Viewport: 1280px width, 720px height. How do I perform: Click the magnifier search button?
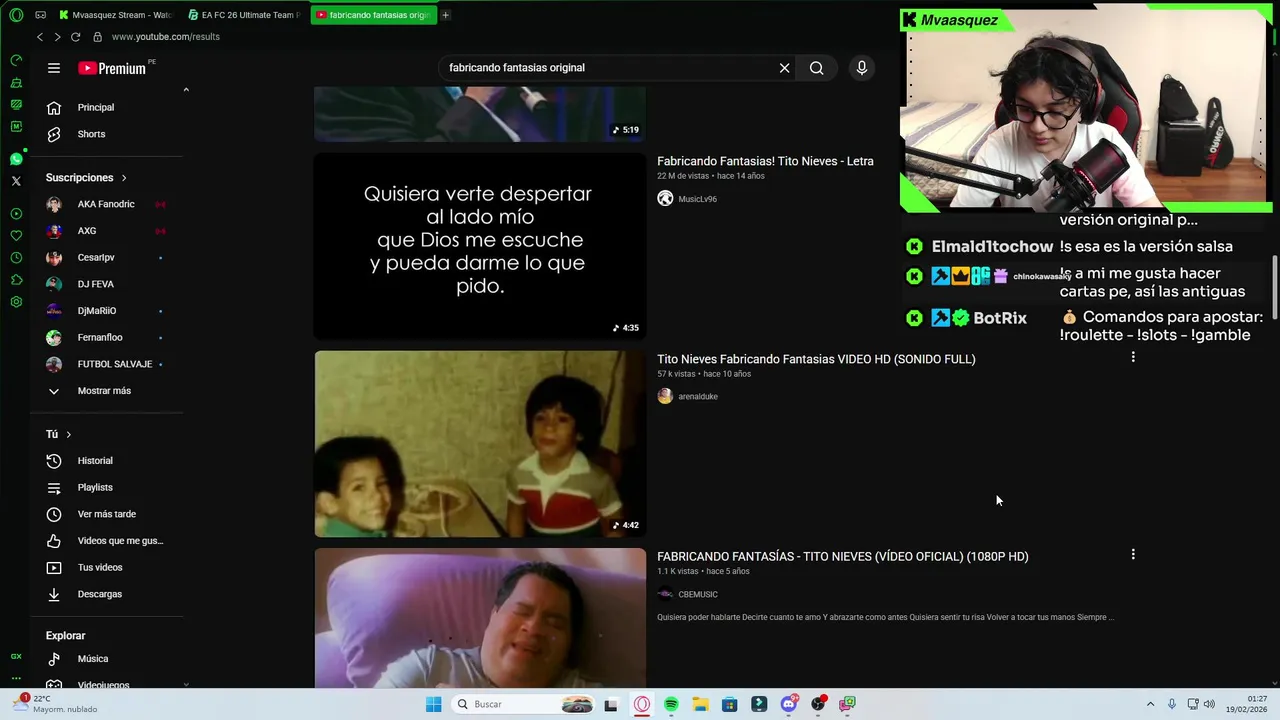point(817,68)
